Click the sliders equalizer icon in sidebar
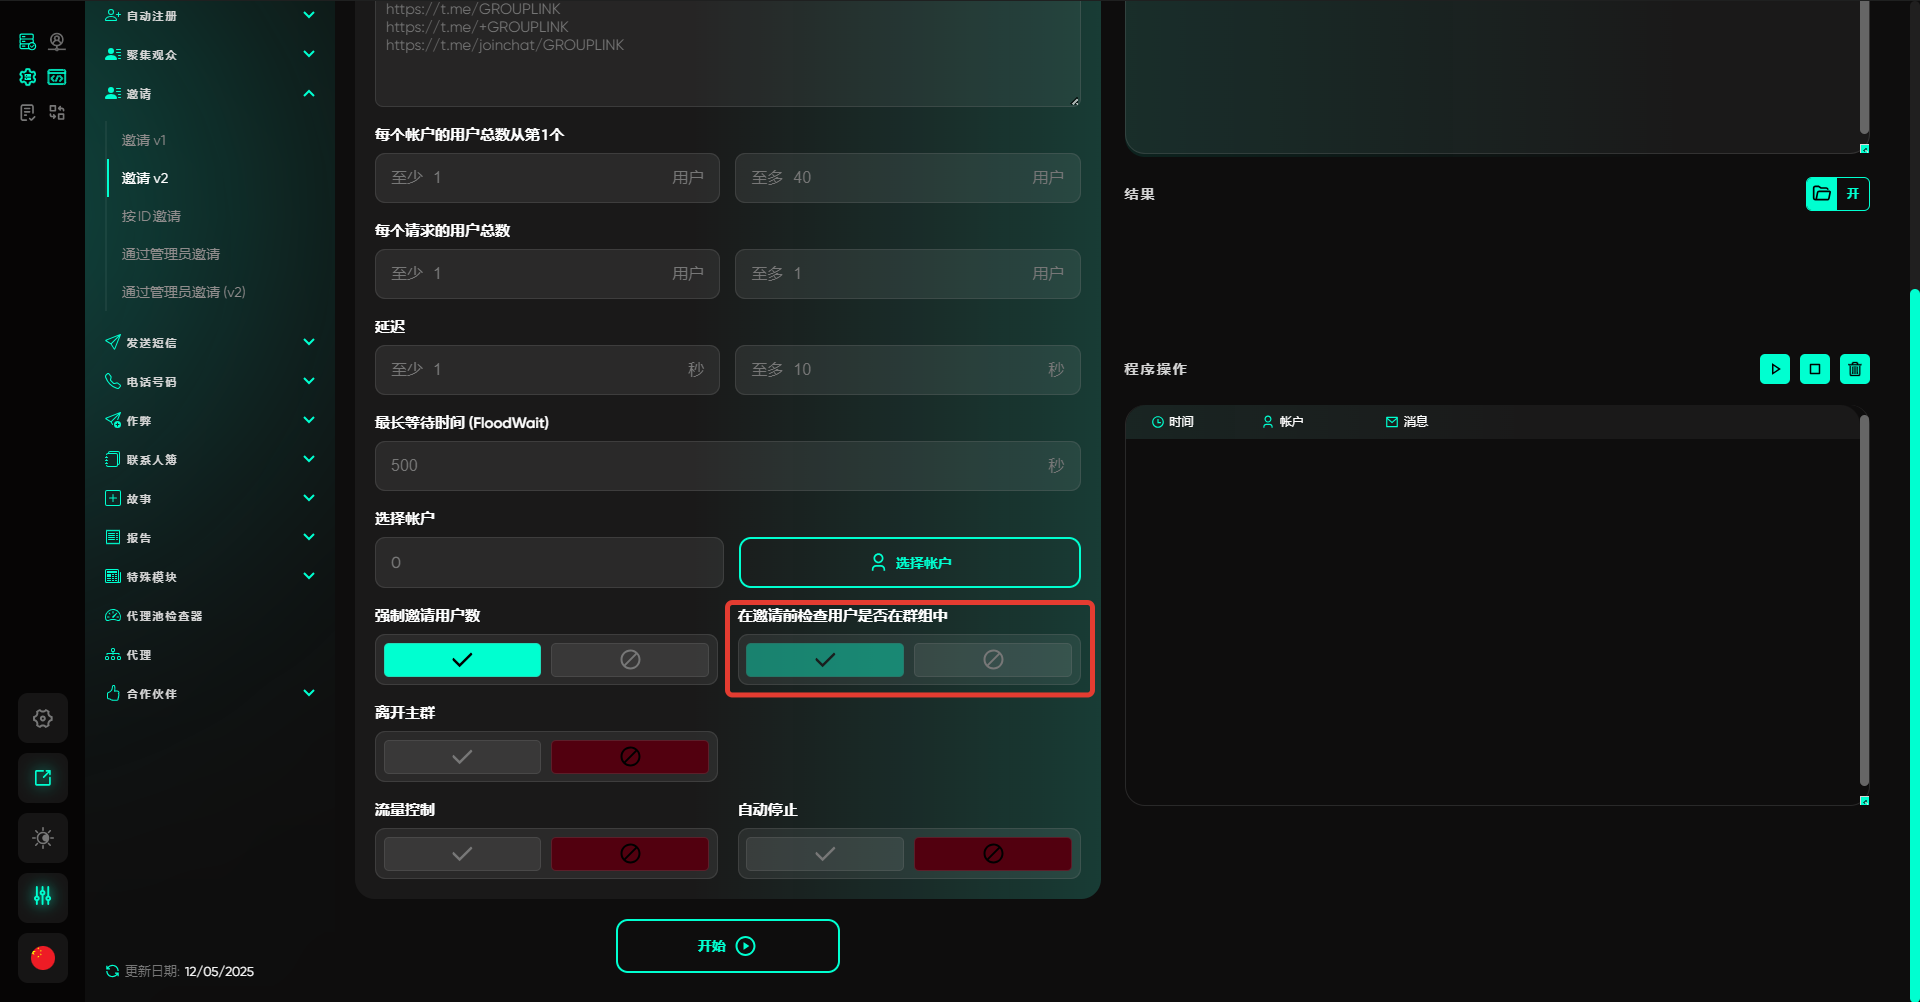 point(43,896)
